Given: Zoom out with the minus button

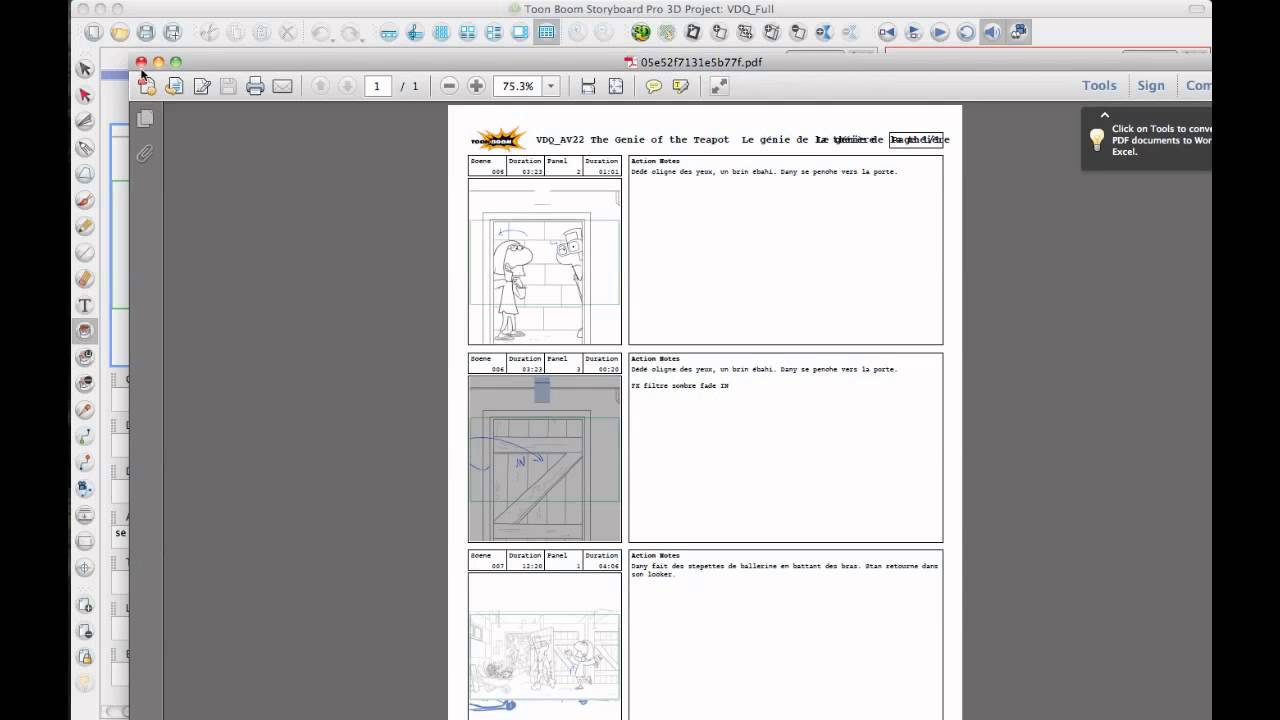Looking at the screenshot, I should (x=449, y=86).
